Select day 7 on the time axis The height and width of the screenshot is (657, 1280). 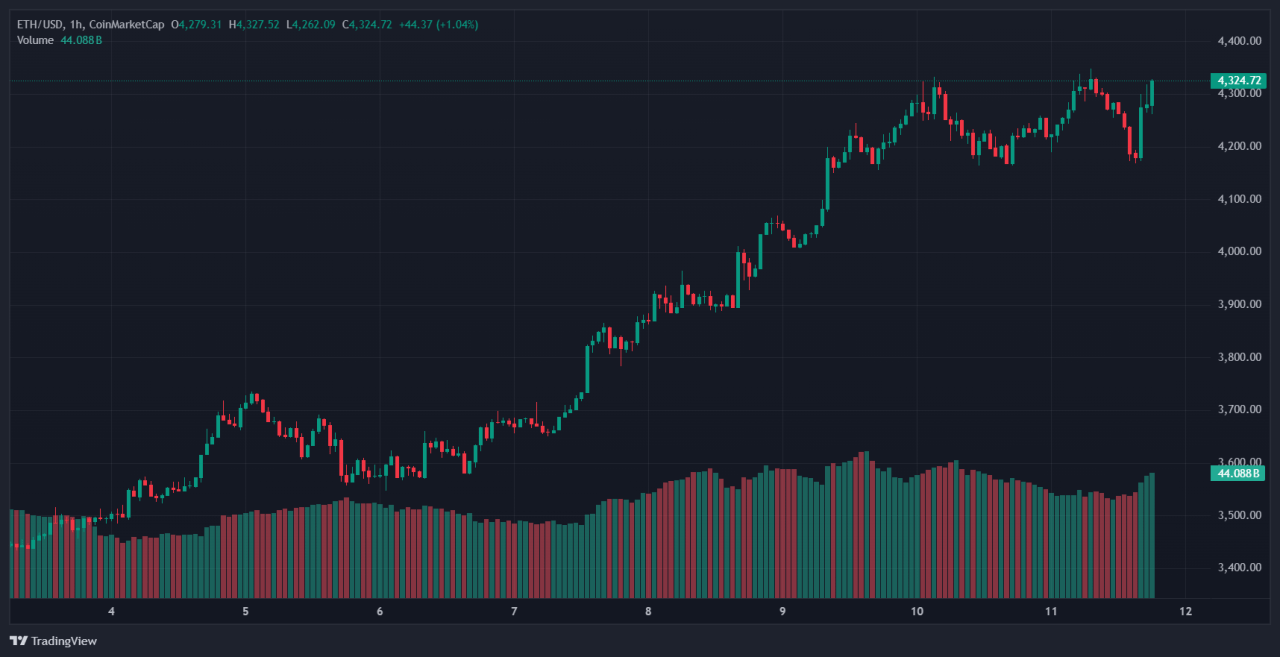pyautogui.click(x=514, y=611)
